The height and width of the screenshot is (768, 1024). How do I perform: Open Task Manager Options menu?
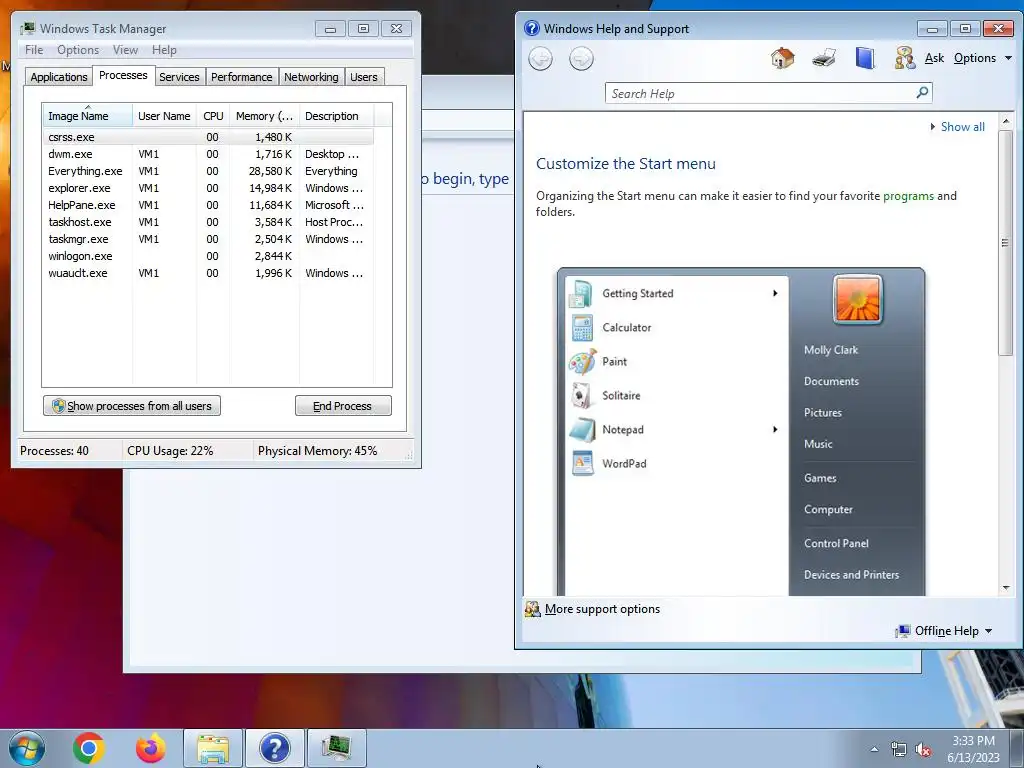(78, 50)
